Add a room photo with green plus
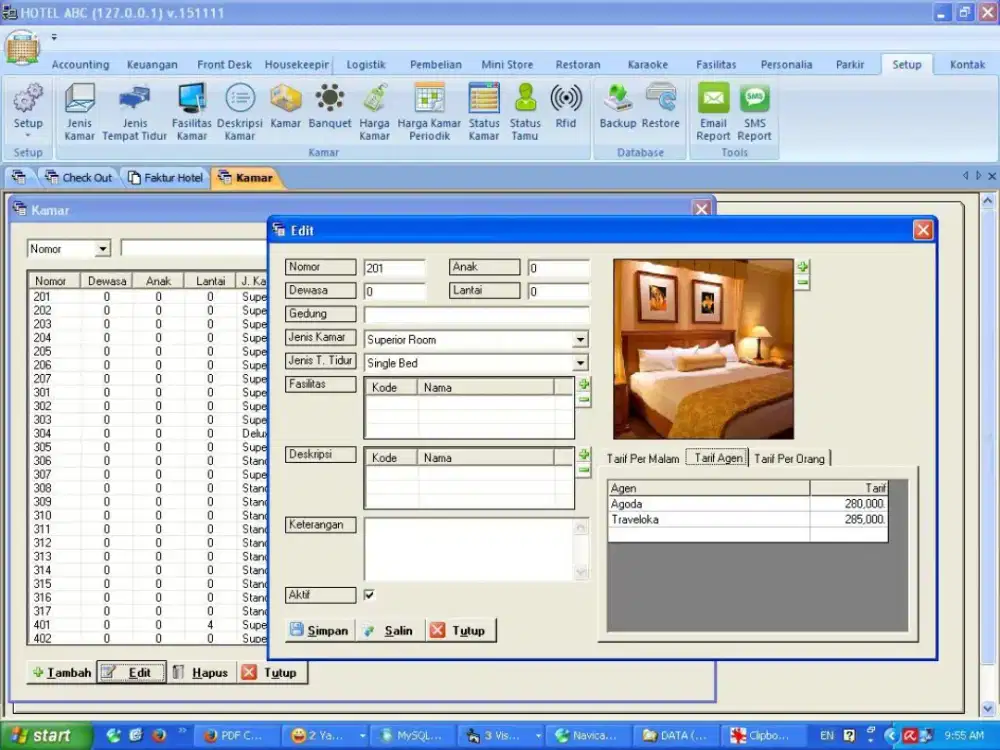 click(x=802, y=267)
